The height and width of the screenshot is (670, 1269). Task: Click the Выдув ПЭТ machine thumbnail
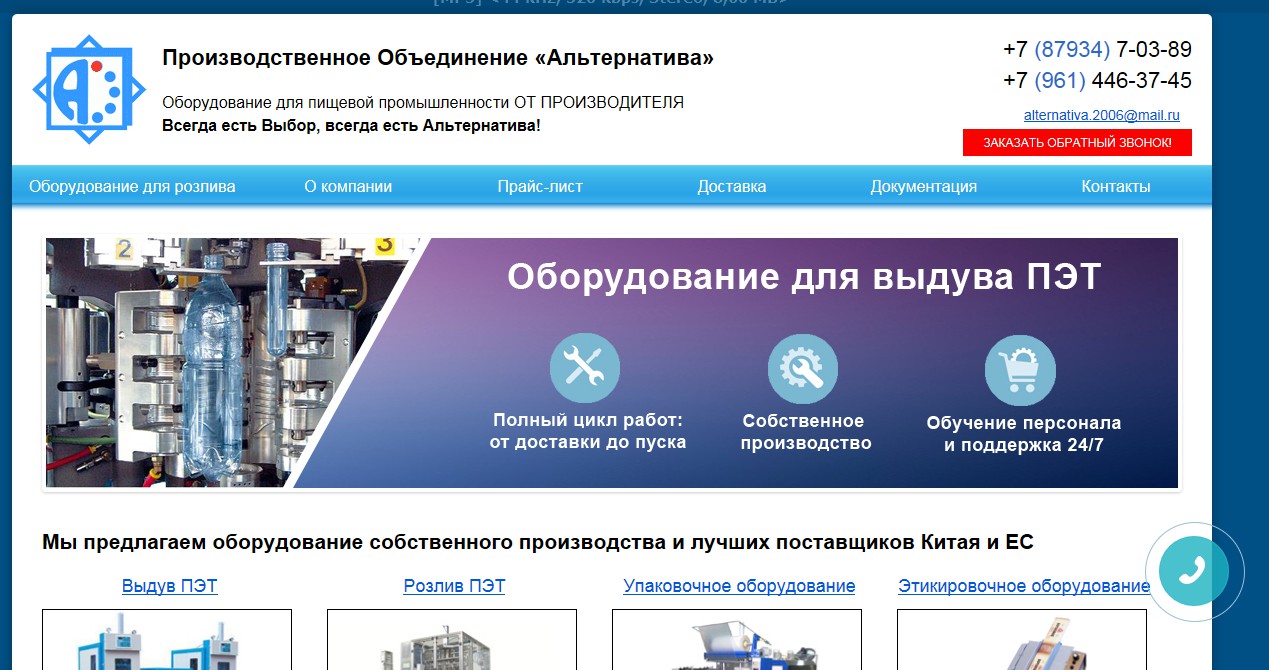click(x=167, y=640)
